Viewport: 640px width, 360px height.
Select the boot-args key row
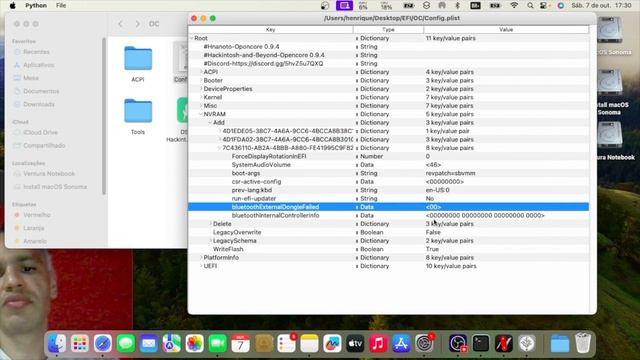[388, 173]
